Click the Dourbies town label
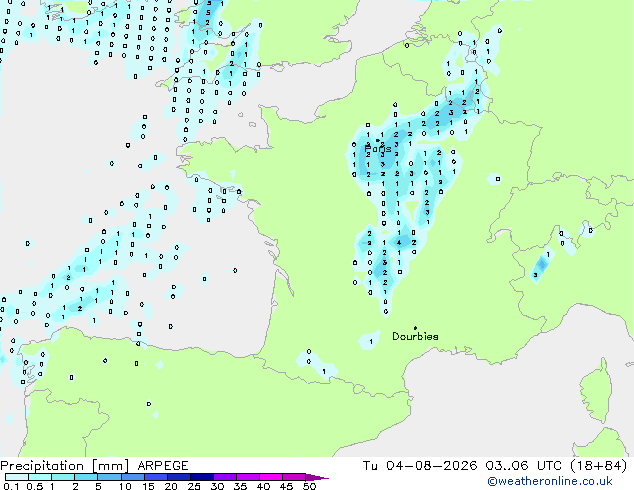This screenshot has width=634, height=490. click(415, 336)
